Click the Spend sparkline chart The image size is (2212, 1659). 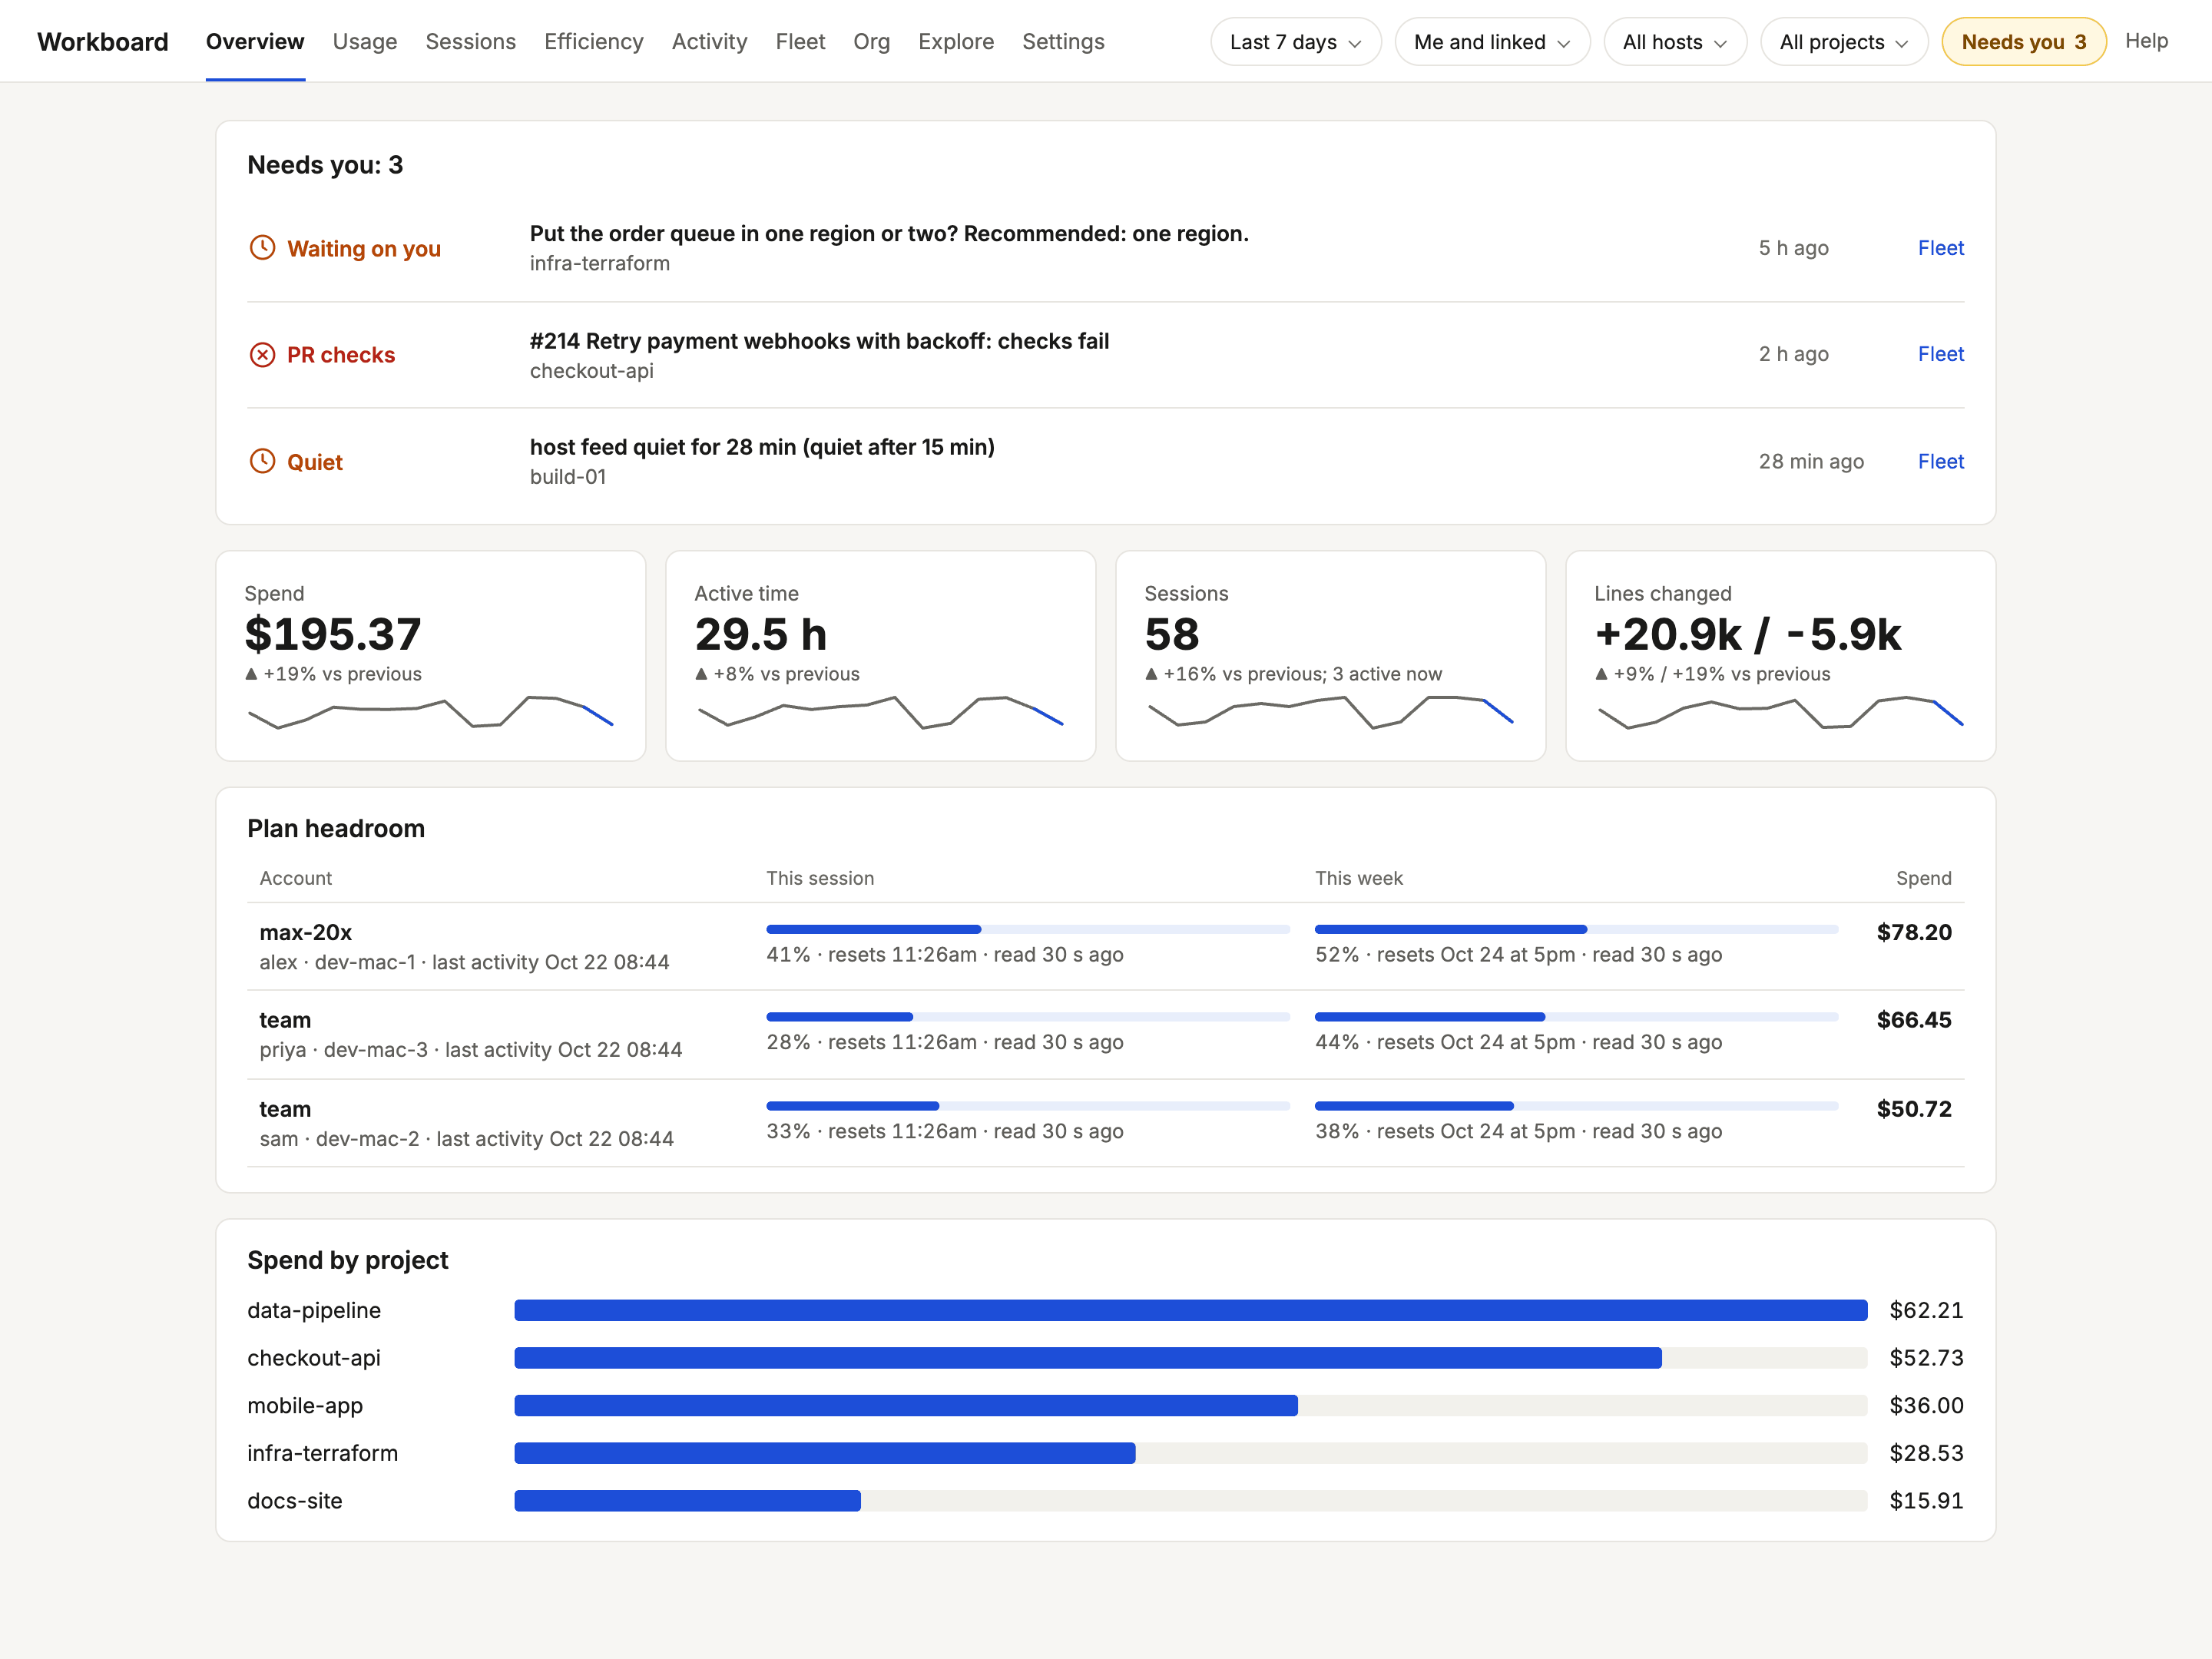431,712
